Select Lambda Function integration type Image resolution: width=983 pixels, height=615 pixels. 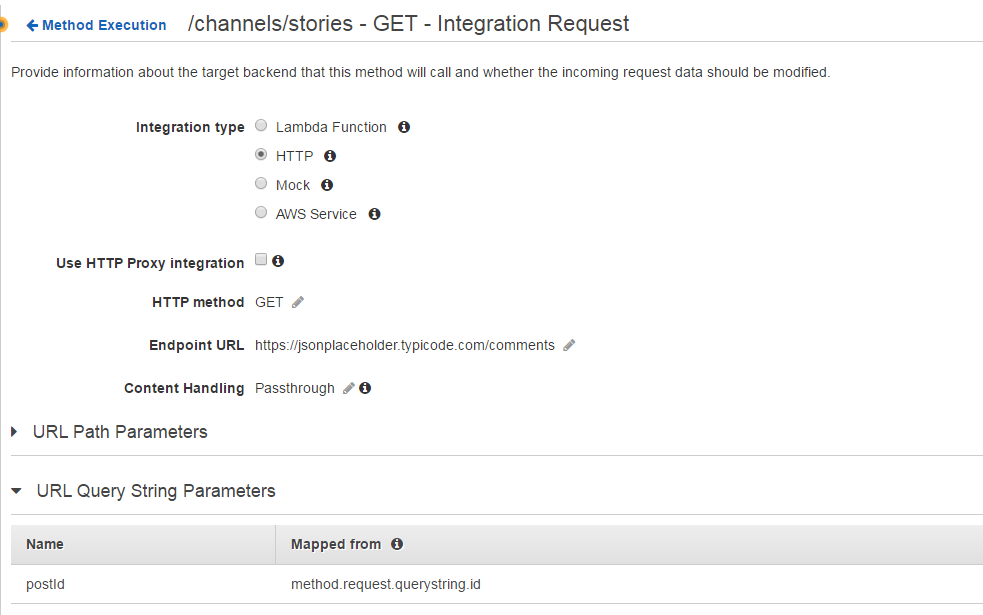(x=261, y=126)
